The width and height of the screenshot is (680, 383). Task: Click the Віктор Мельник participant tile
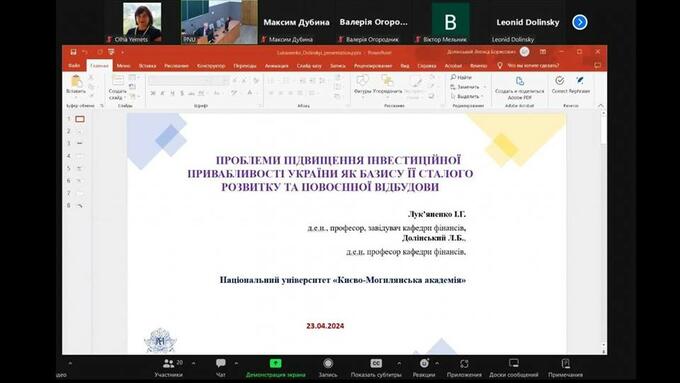click(450, 23)
